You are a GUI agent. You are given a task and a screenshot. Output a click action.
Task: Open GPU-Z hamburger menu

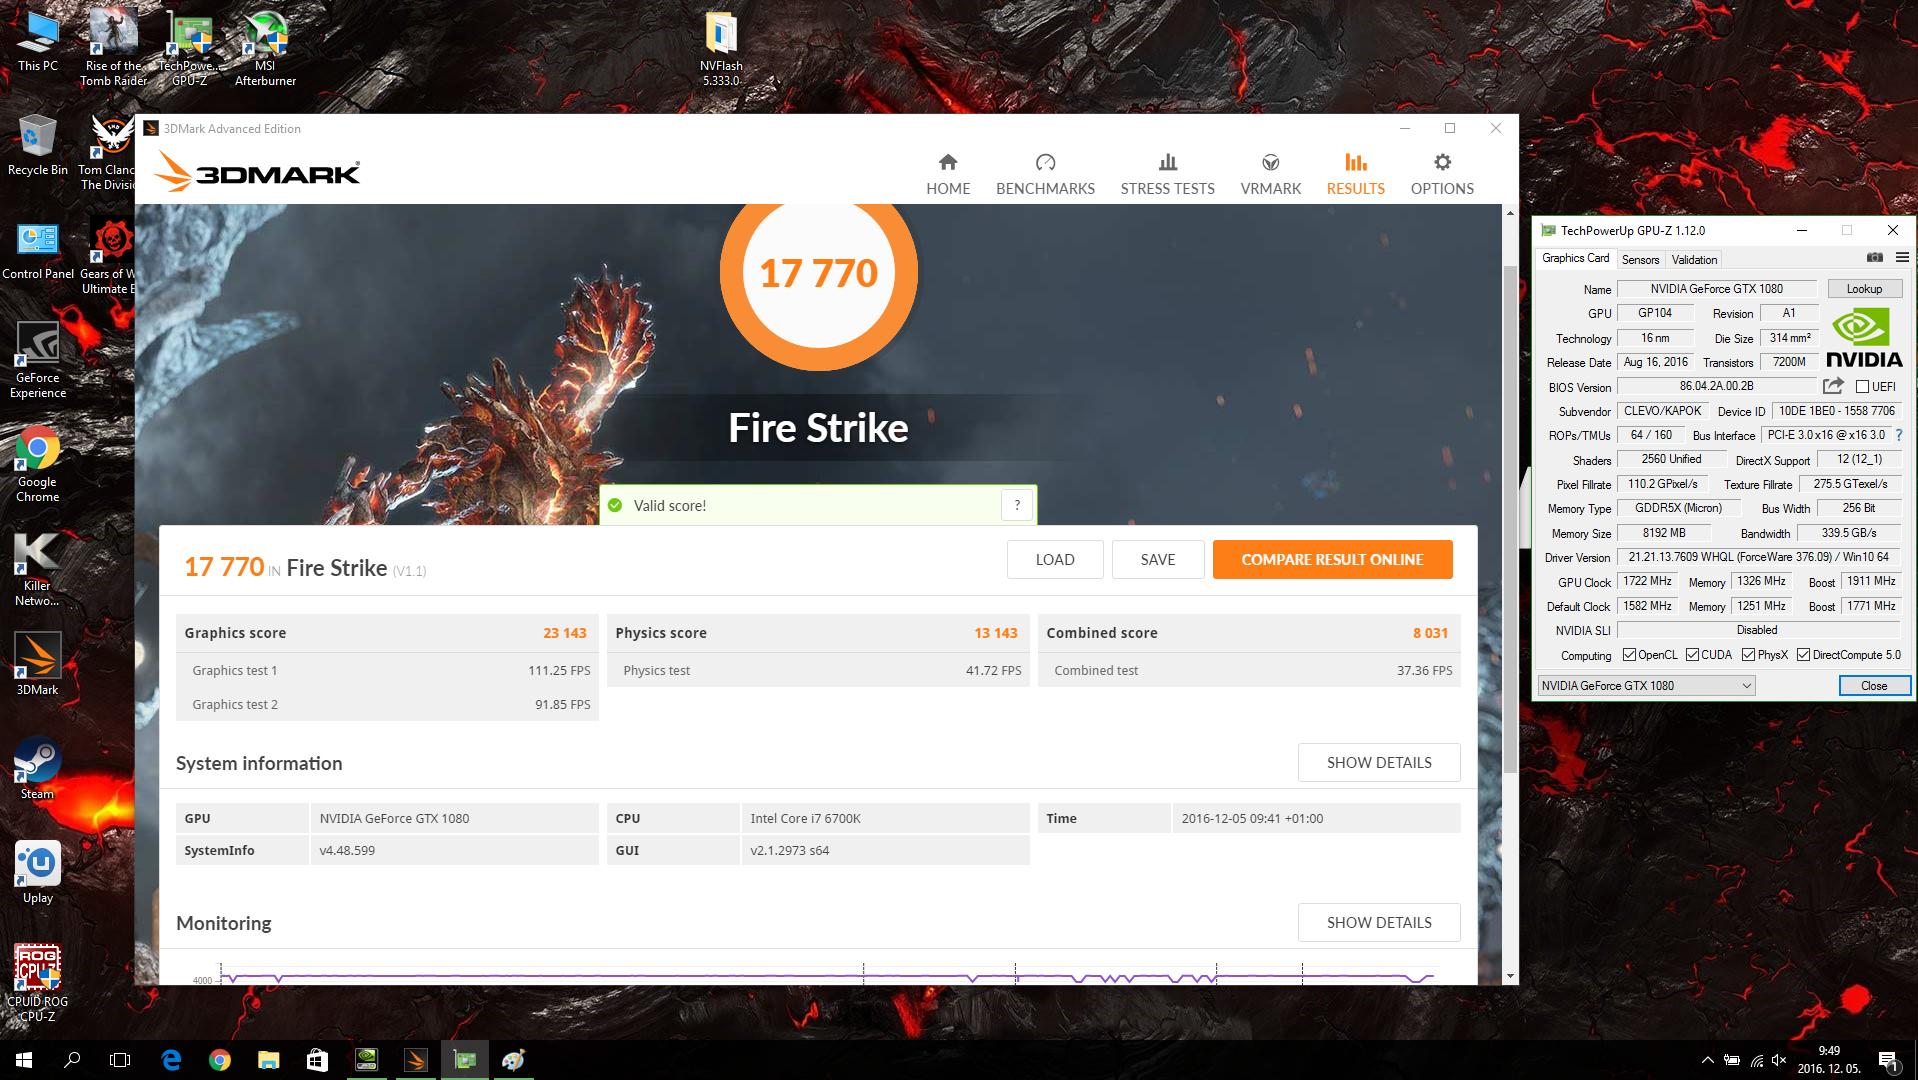click(x=1902, y=258)
